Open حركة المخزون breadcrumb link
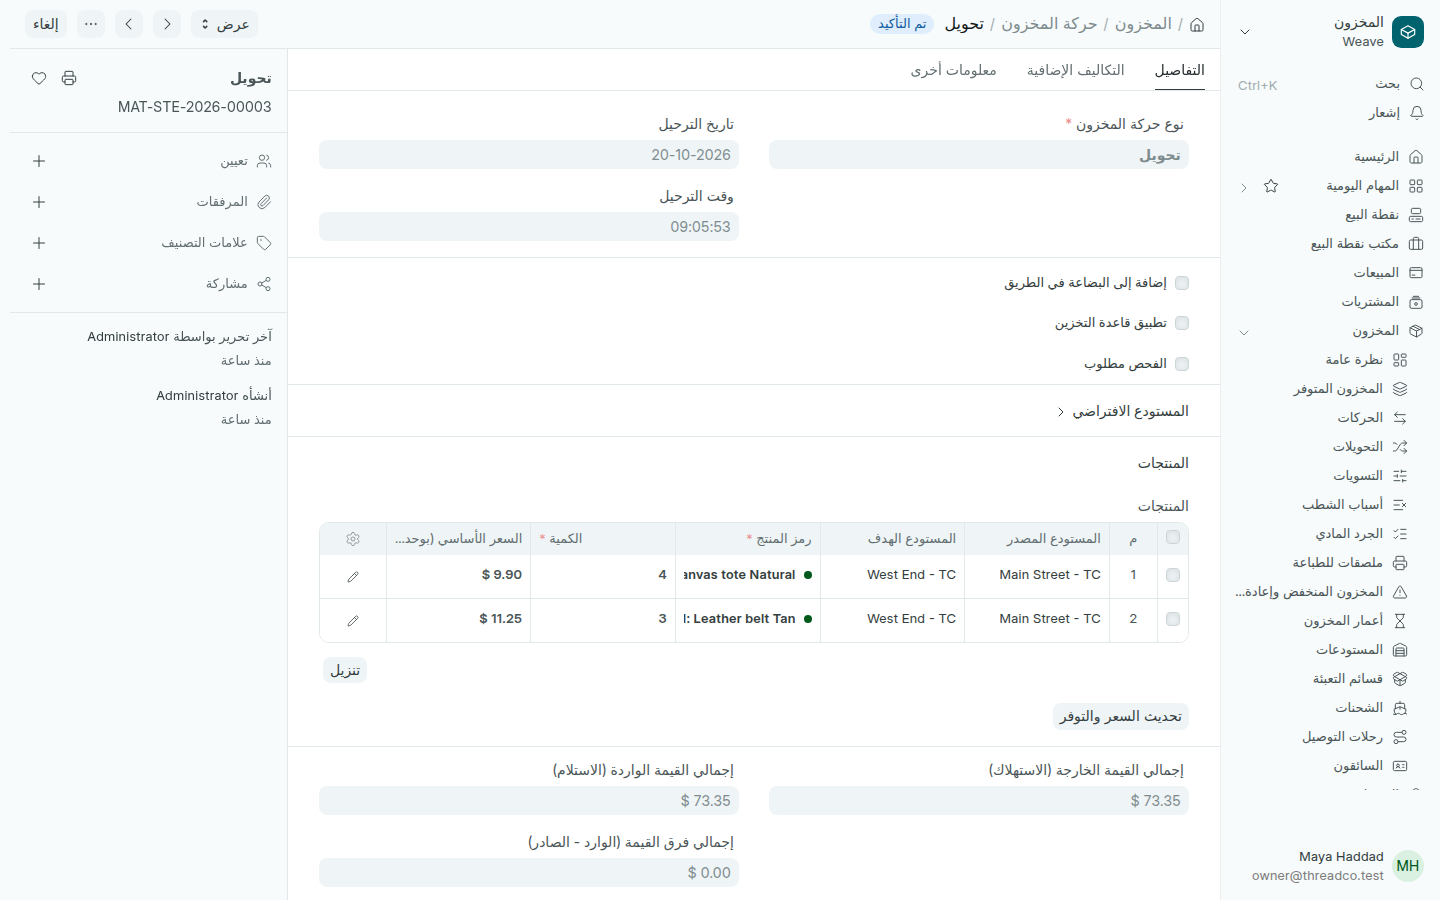Screen dimensions: 1440x900 click(x=1049, y=24)
